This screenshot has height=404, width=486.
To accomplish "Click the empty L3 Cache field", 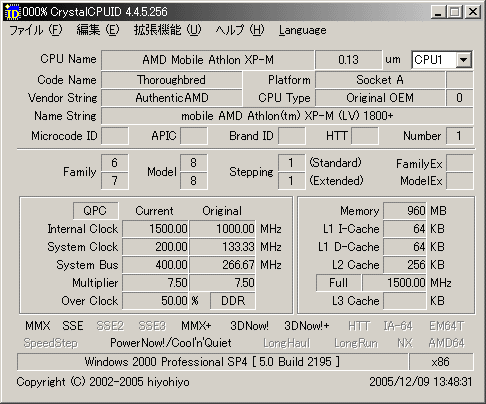I will 405,301.
